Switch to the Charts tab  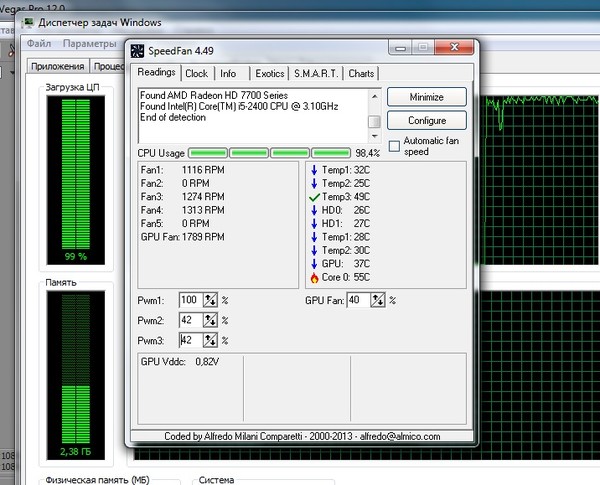362,74
